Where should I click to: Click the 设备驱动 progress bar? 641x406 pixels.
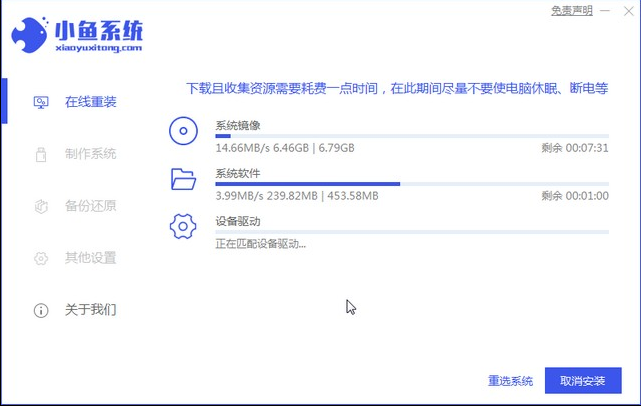point(412,232)
